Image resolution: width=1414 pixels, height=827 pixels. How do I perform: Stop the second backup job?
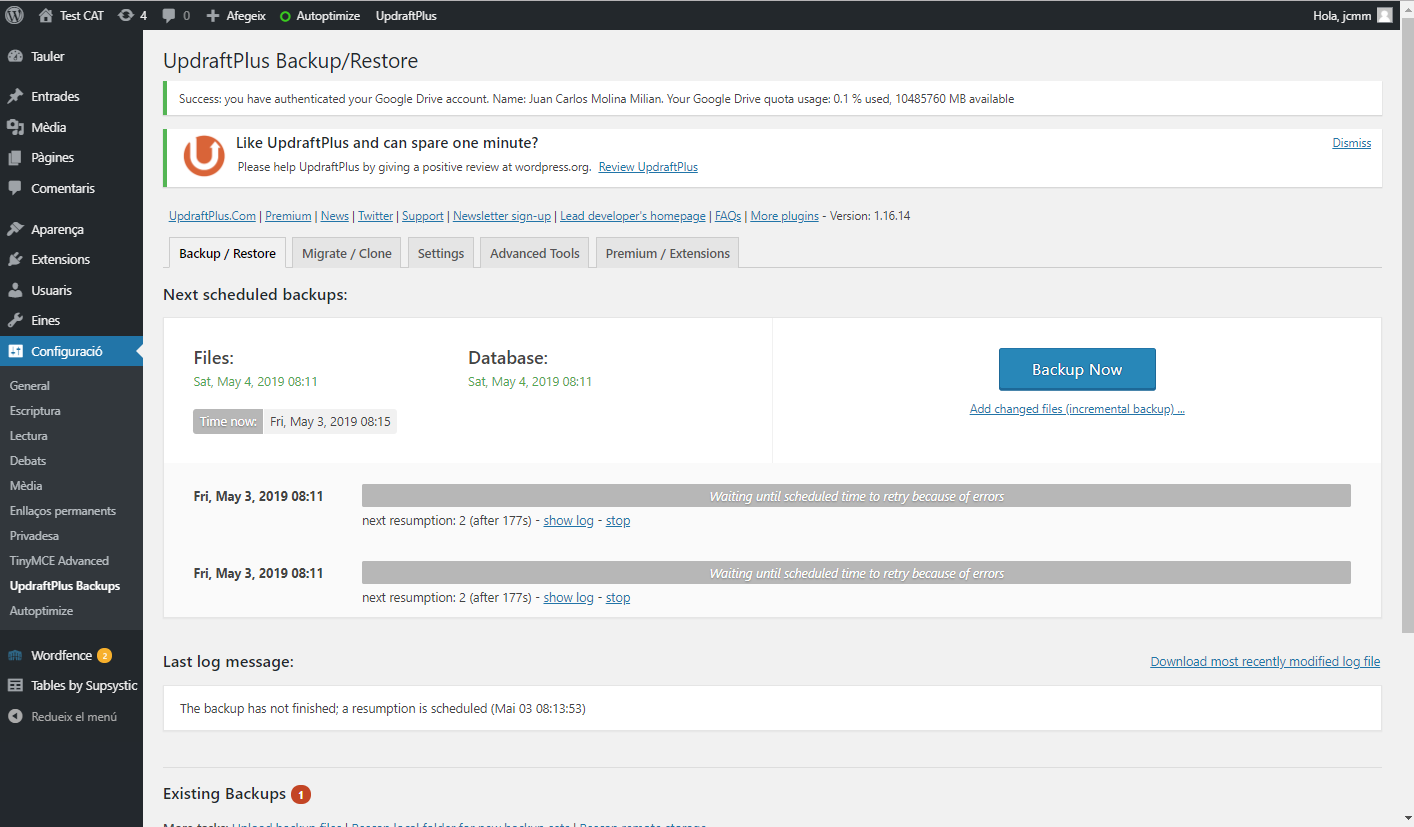point(618,597)
